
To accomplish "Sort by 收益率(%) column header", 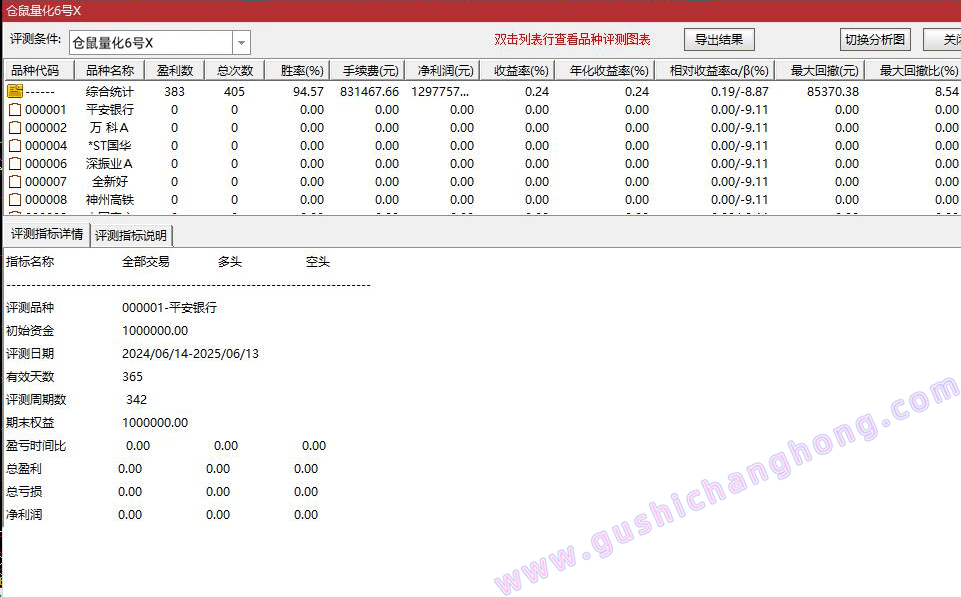I will (x=518, y=70).
